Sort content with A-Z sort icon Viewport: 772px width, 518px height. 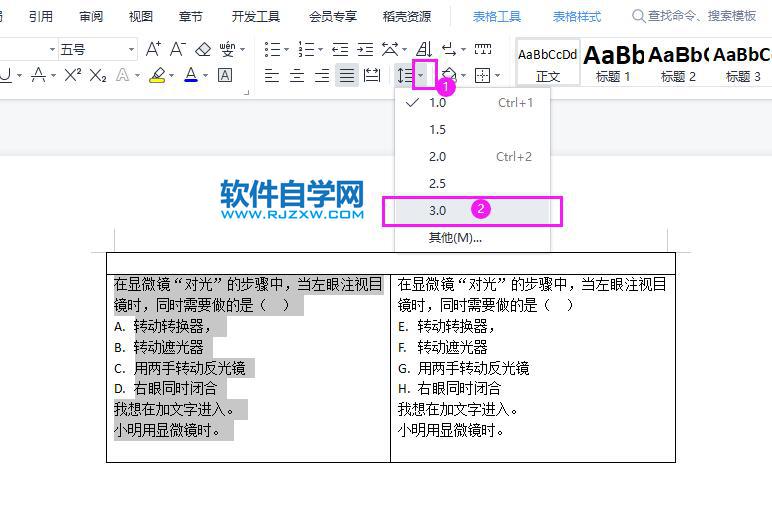424,49
